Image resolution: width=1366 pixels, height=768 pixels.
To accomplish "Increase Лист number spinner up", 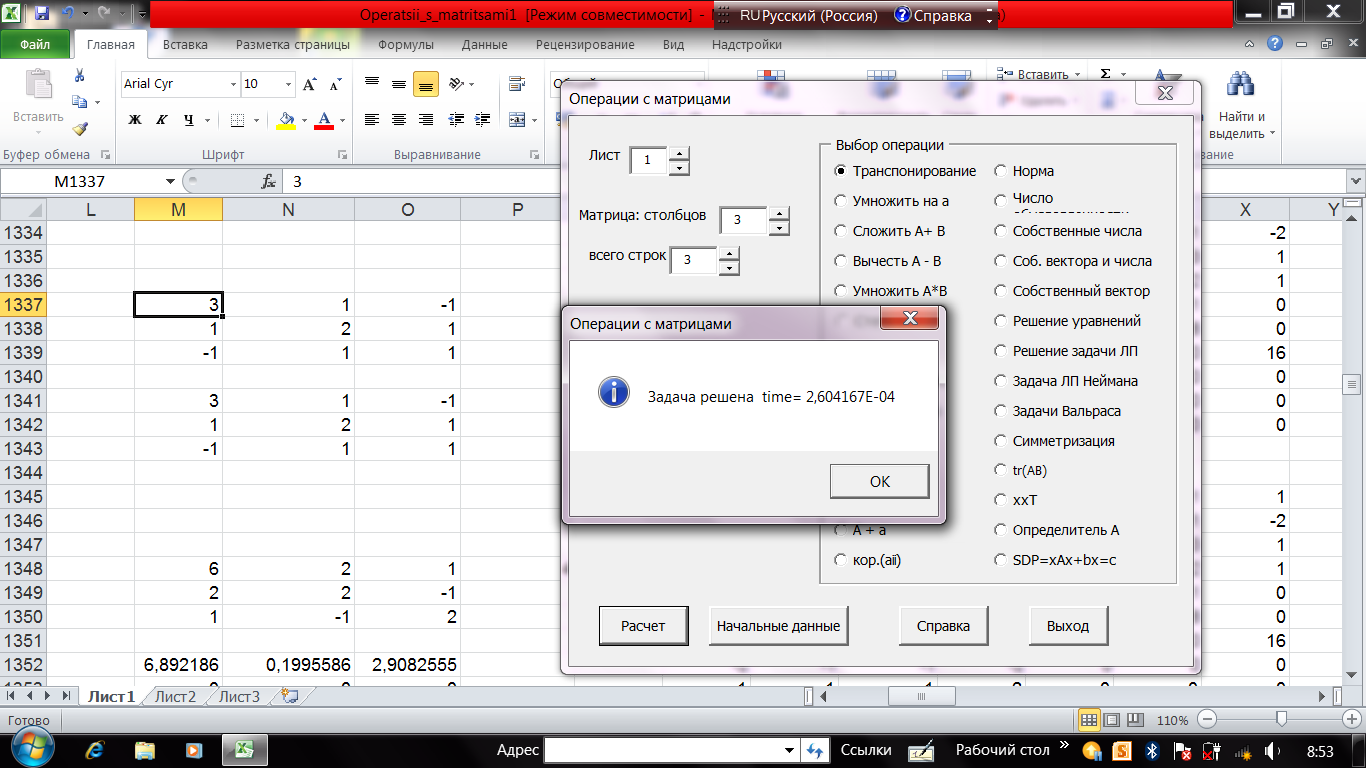I will (x=679, y=153).
